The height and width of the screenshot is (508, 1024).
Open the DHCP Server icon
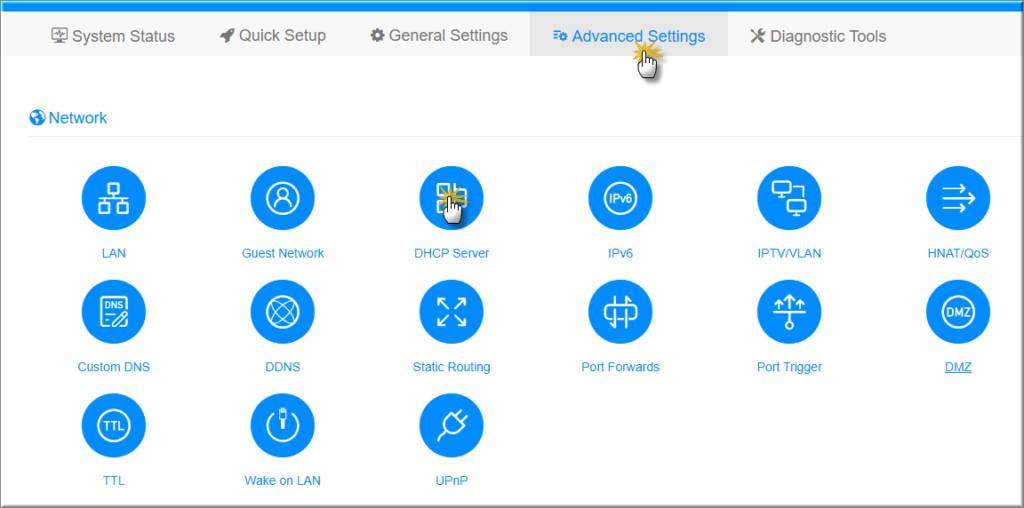tap(451, 198)
